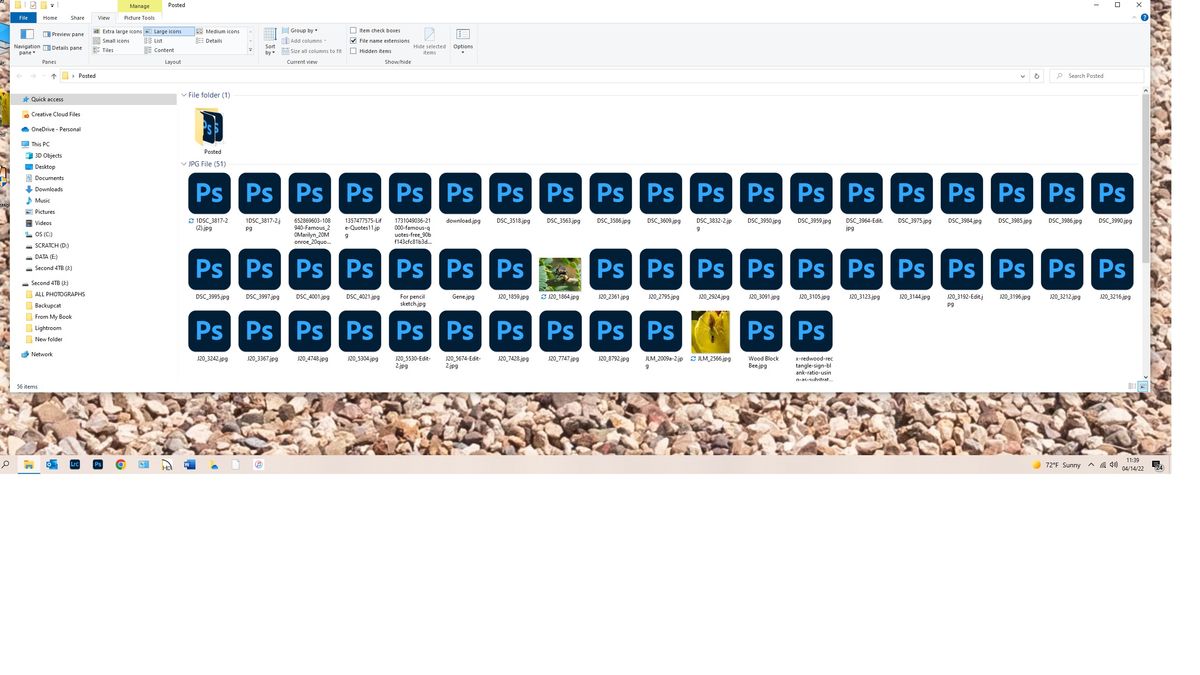Collapse the File folder (1) group
This screenshot has width=1200, height=675.
(x=184, y=95)
